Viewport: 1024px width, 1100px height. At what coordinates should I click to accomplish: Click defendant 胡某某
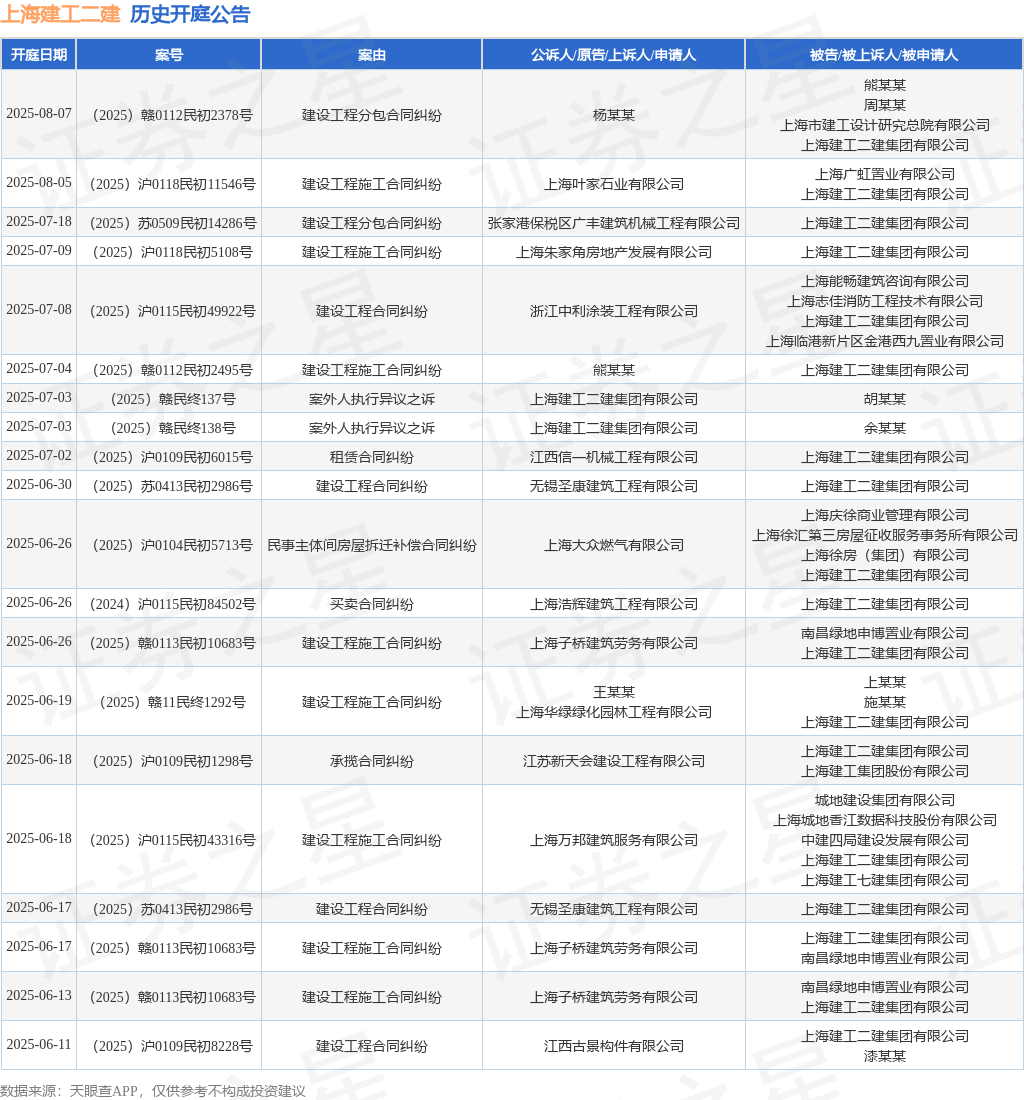[884, 399]
